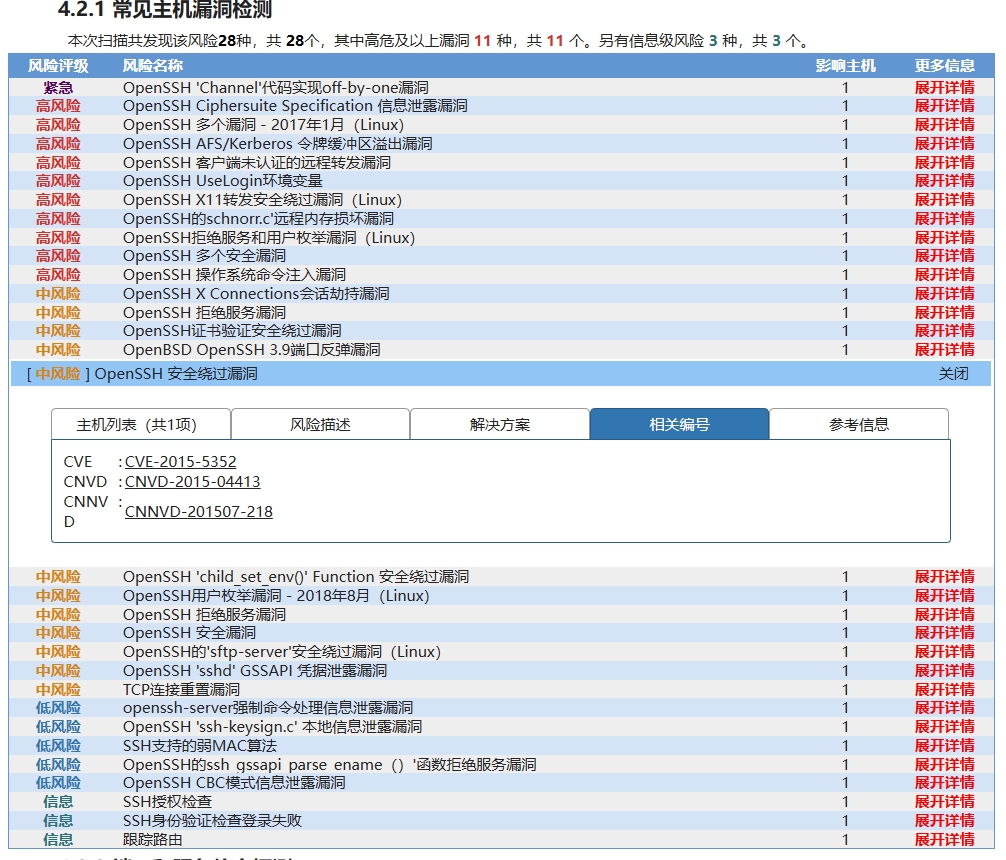The height and width of the screenshot is (860, 1006).
Task: Expand details for openssh-server强制命令处理信息泄露漏洞
Action: [944, 707]
